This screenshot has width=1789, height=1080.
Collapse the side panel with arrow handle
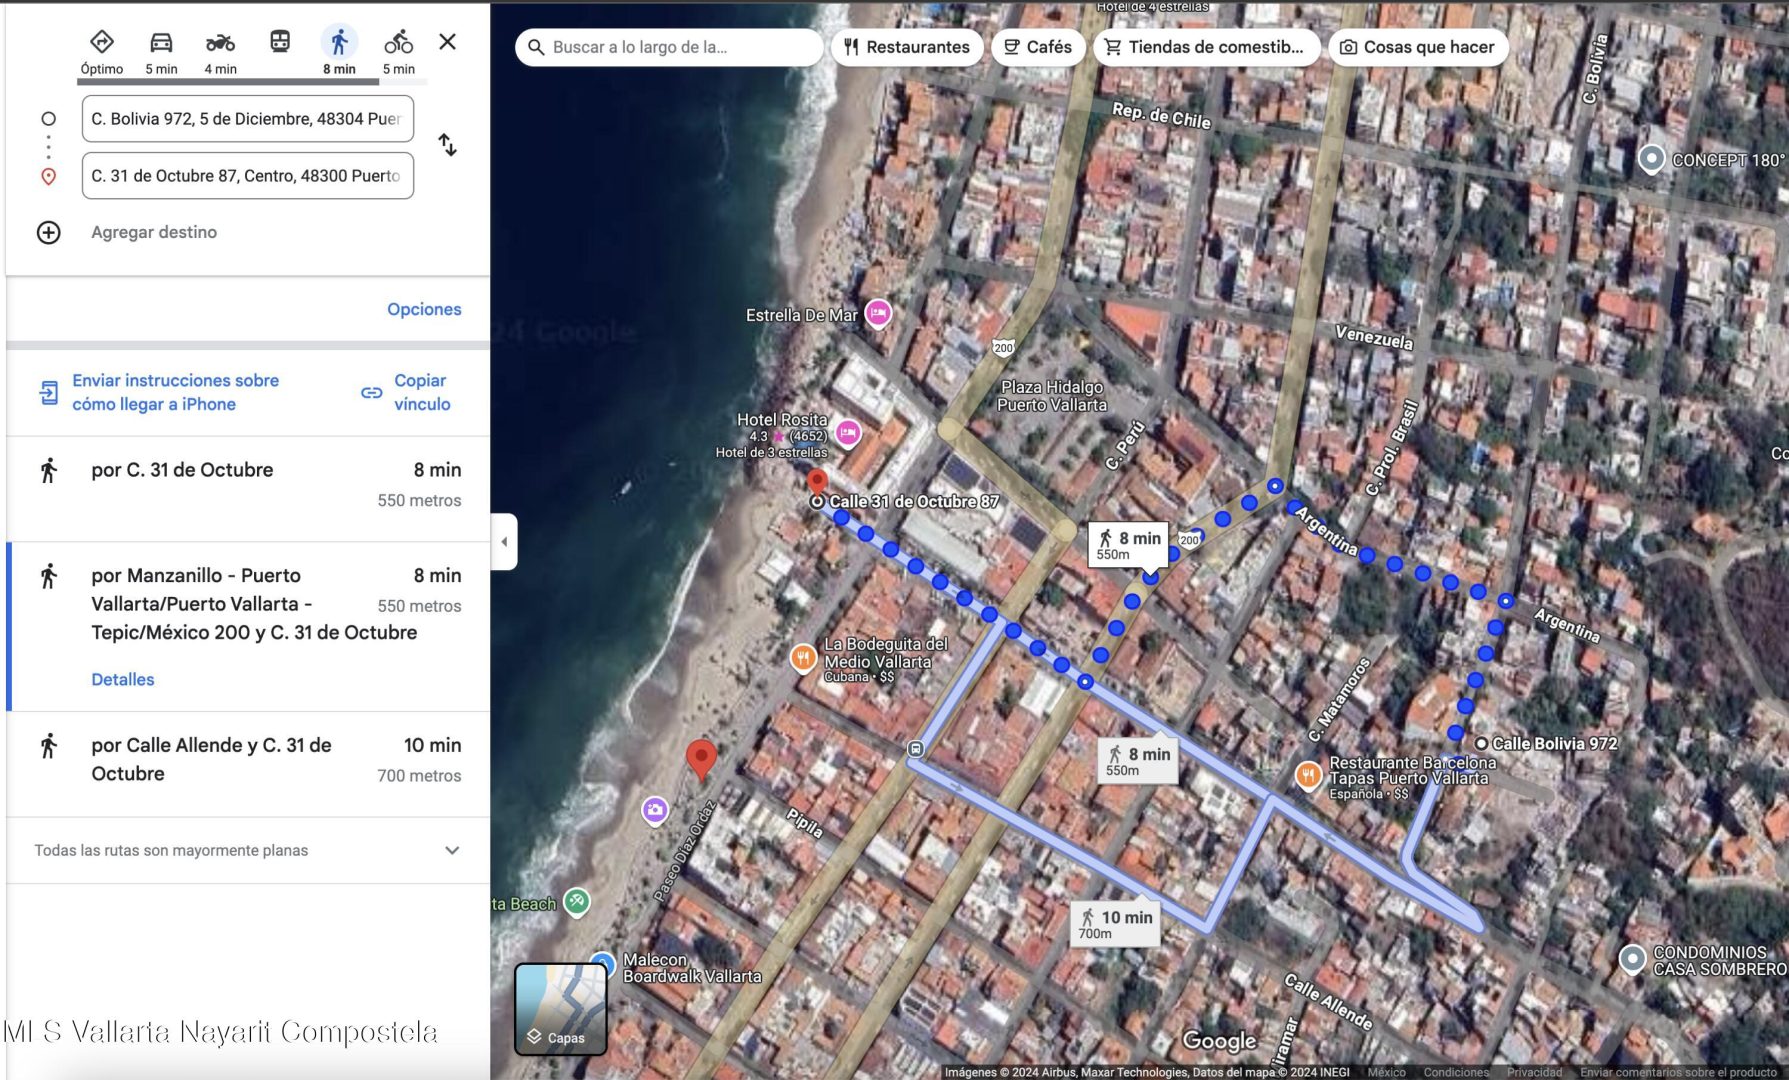[504, 541]
